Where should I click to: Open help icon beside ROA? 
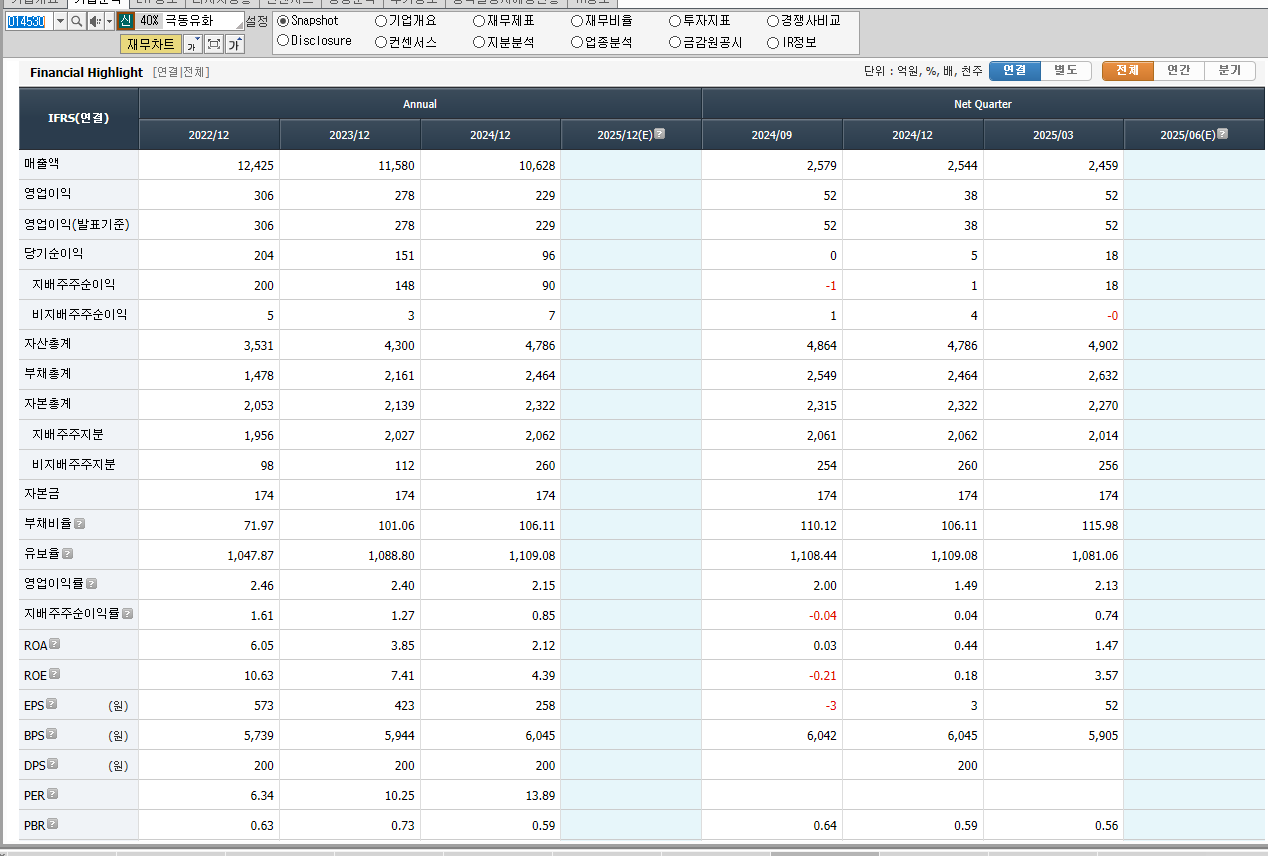click(55, 644)
